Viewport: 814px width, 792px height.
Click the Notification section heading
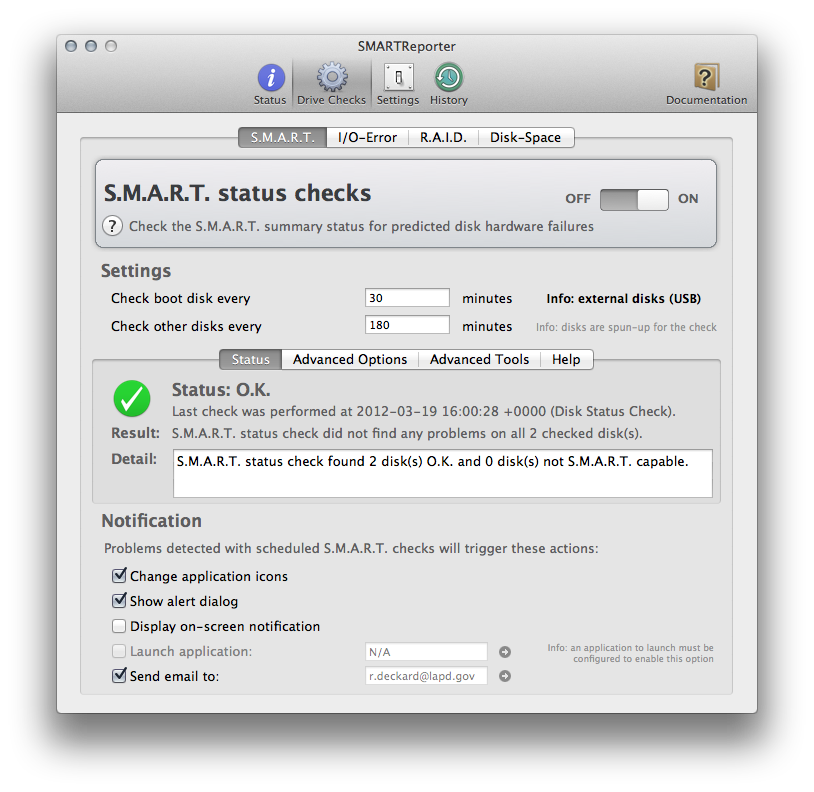point(152,521)
